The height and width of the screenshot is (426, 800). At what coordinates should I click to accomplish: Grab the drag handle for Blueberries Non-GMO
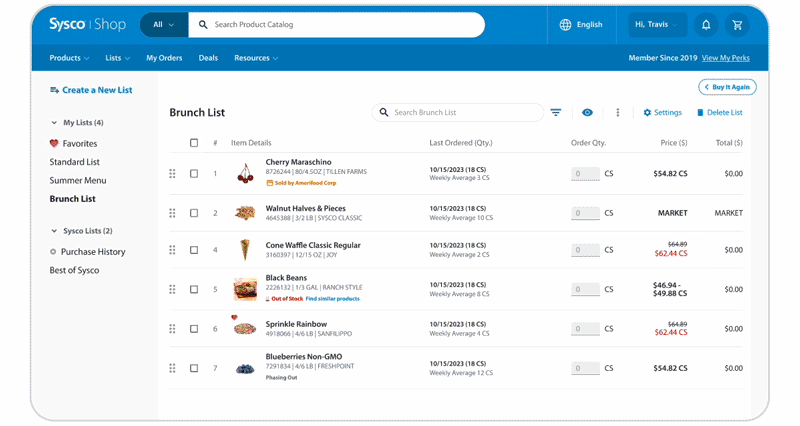172,368
